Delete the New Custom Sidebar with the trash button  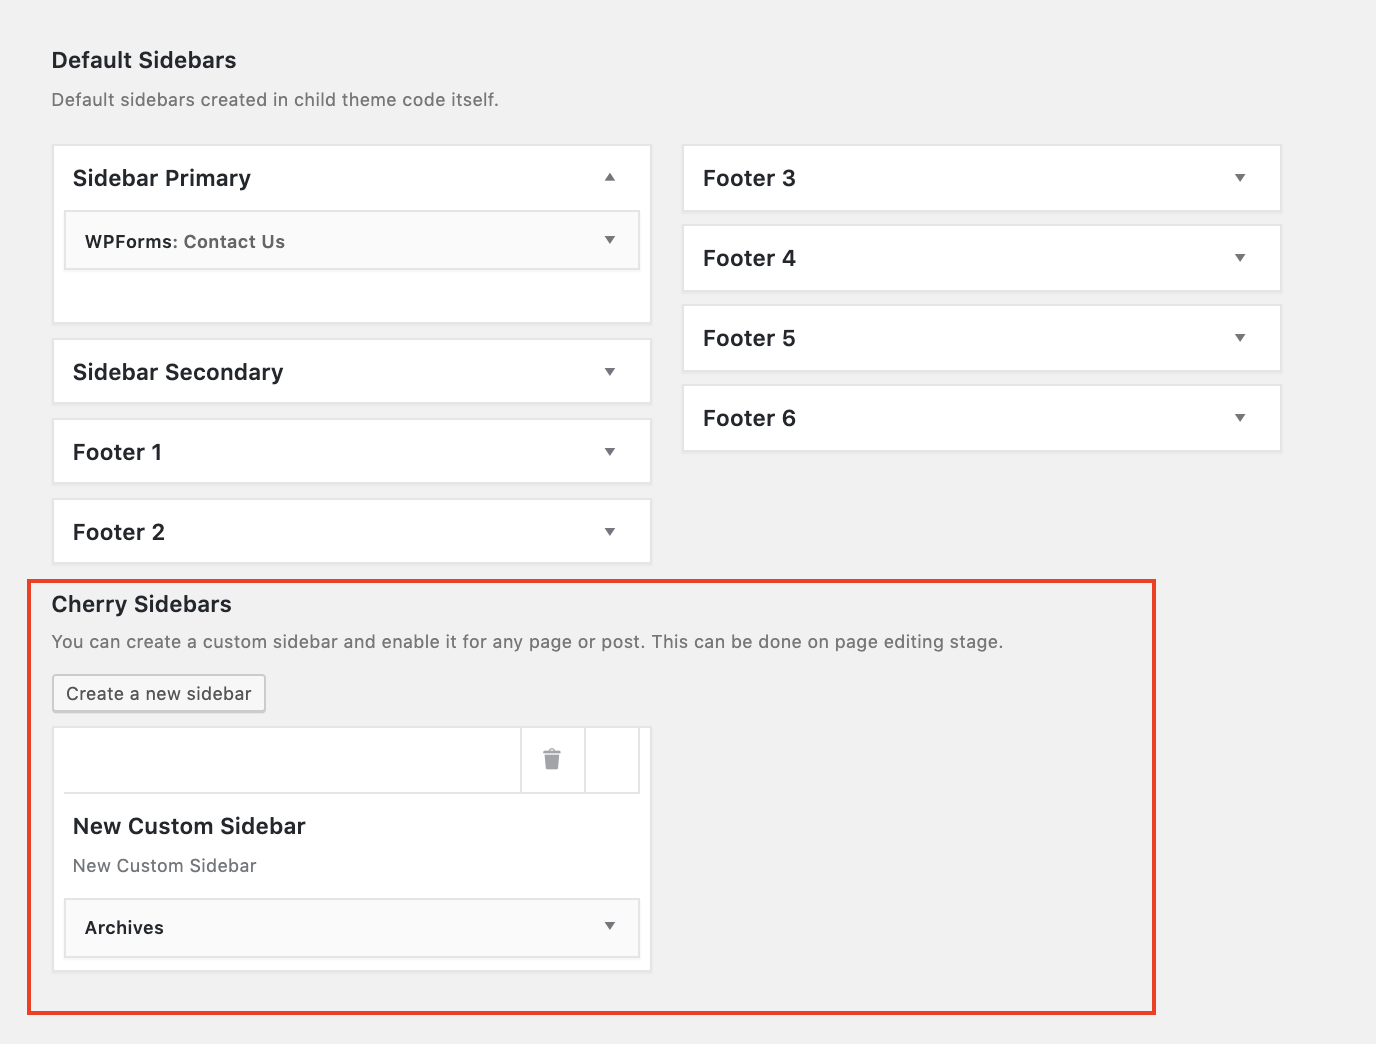pos(552,760)
